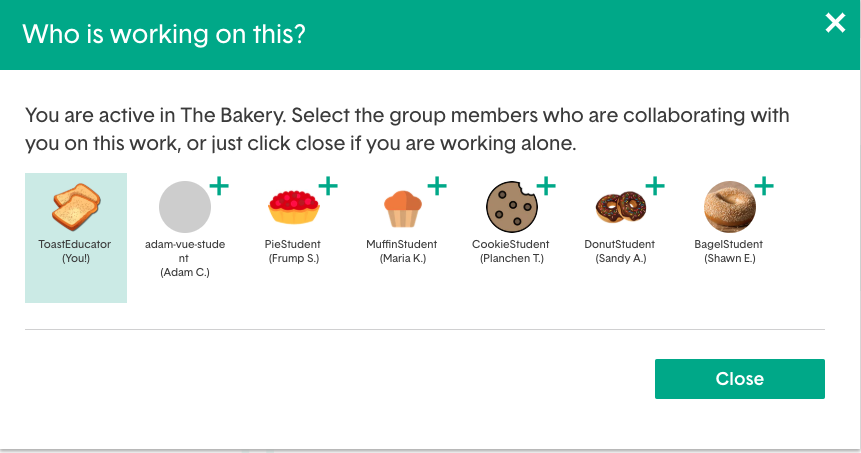Select the donuts avatar for DonutStudent
The height and width of the screenshot is (453, 861).
click(x=620, y=207)
